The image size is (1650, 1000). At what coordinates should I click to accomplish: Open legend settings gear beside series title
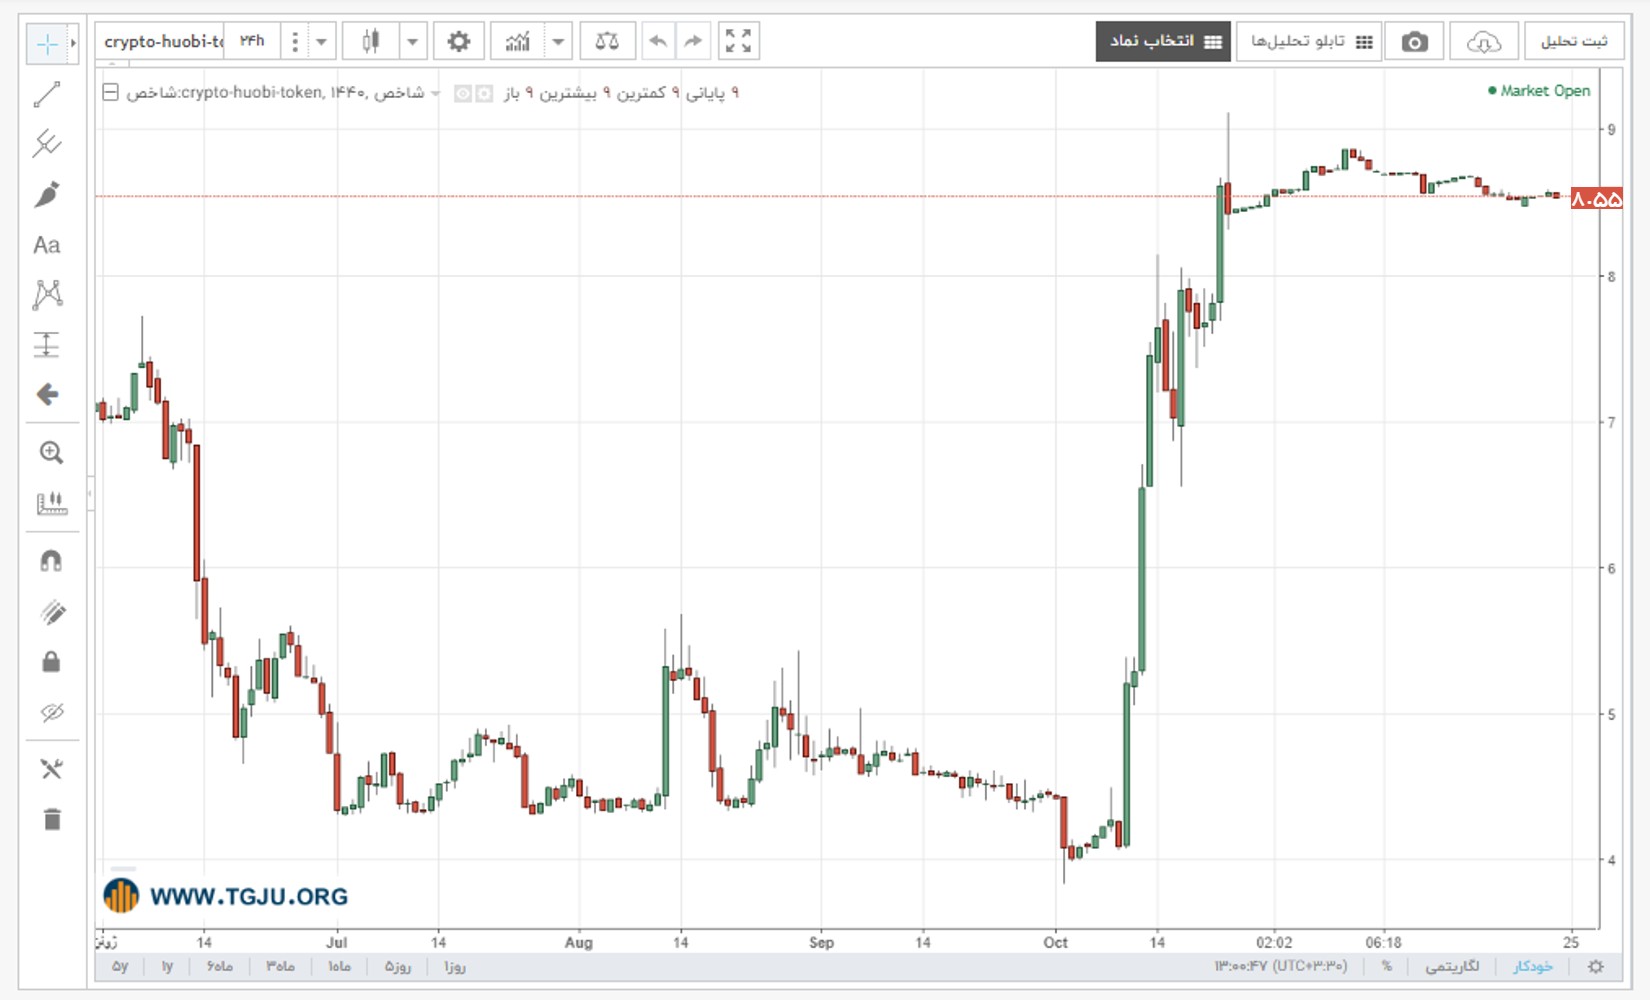tap(484, 93)
